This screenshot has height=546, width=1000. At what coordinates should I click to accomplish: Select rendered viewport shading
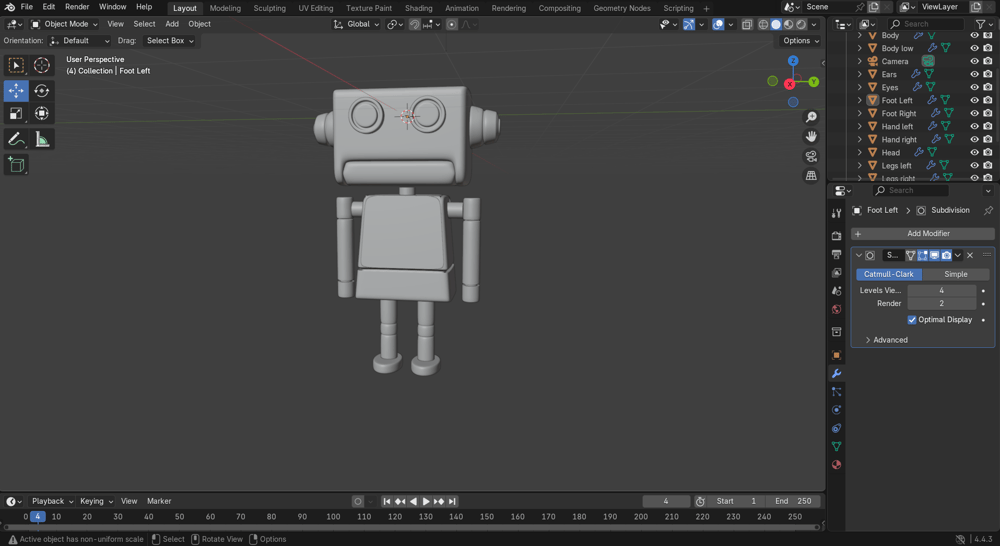(801, 24)
